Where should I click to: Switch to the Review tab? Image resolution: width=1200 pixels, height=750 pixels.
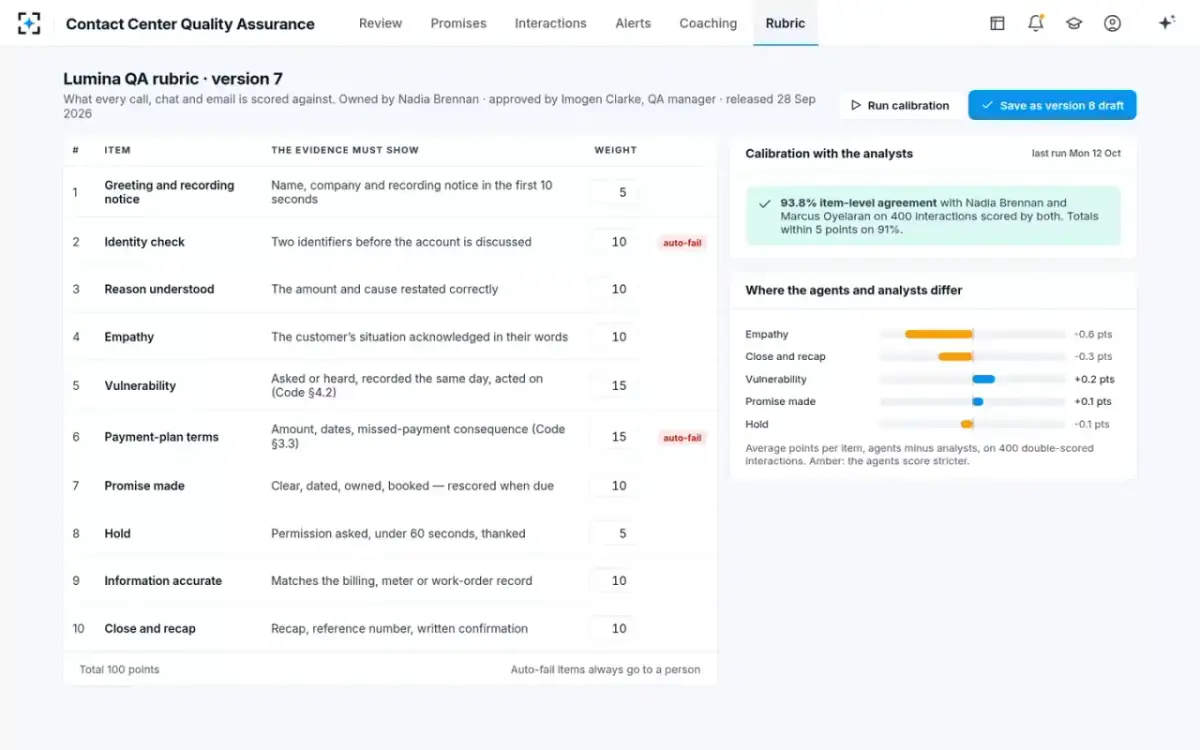tap(380, 23)
